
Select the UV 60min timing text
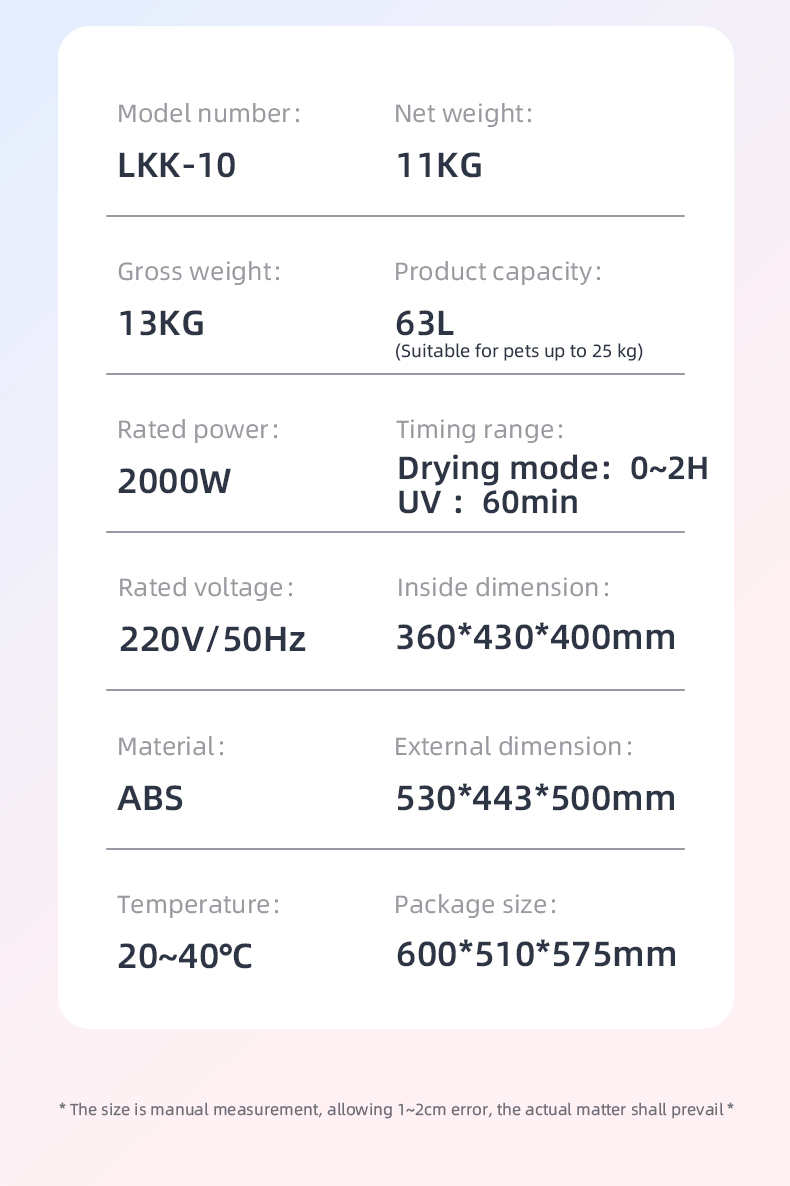click(488, 501)
